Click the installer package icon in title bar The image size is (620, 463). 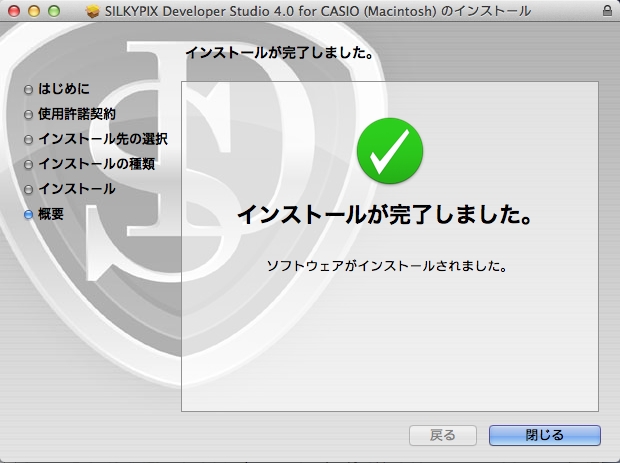click(x=93, y=11)
